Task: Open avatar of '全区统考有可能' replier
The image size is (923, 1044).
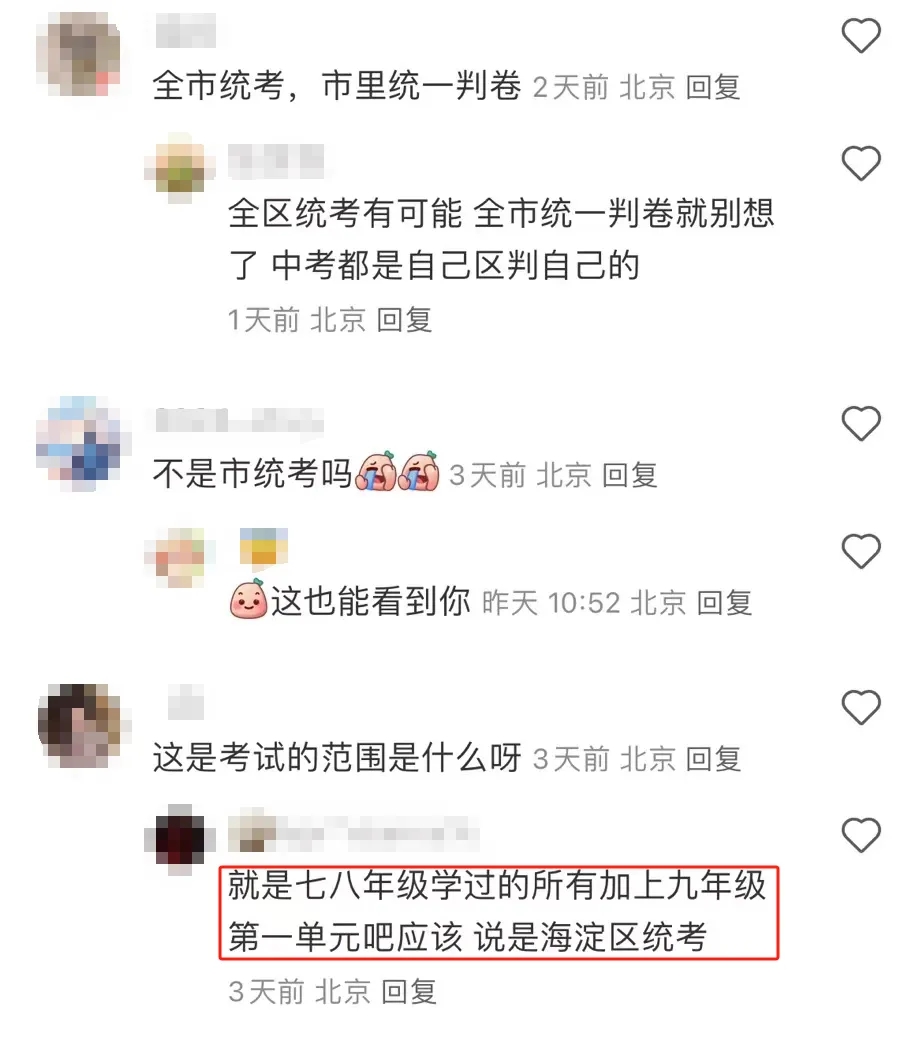Action: click(x=180, y=168)
